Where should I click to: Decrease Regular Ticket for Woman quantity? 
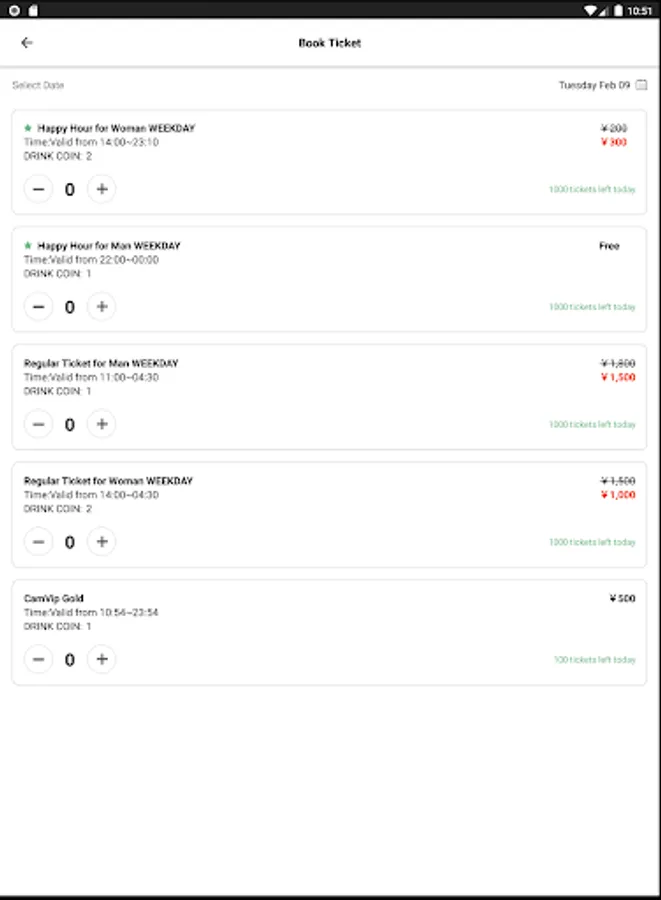coord(38,542)
